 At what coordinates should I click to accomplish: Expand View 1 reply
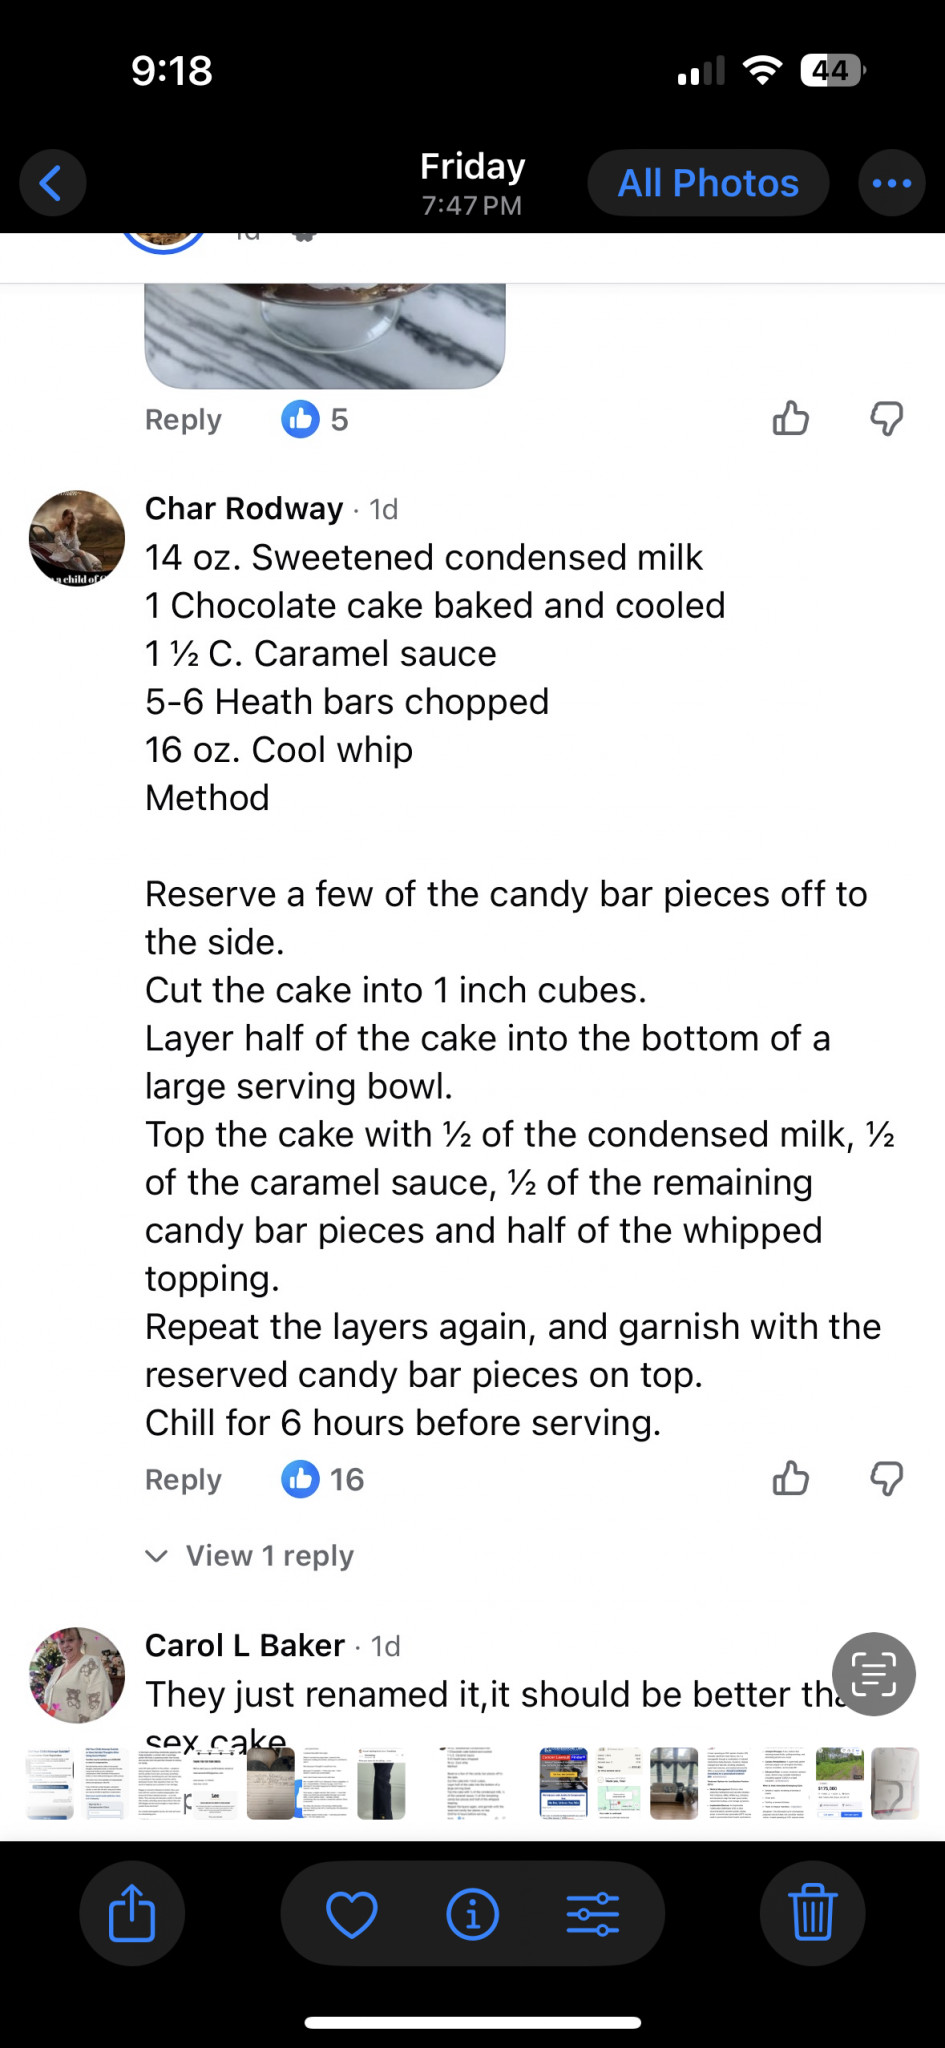pyautogui.click(x=250, y=1556)
